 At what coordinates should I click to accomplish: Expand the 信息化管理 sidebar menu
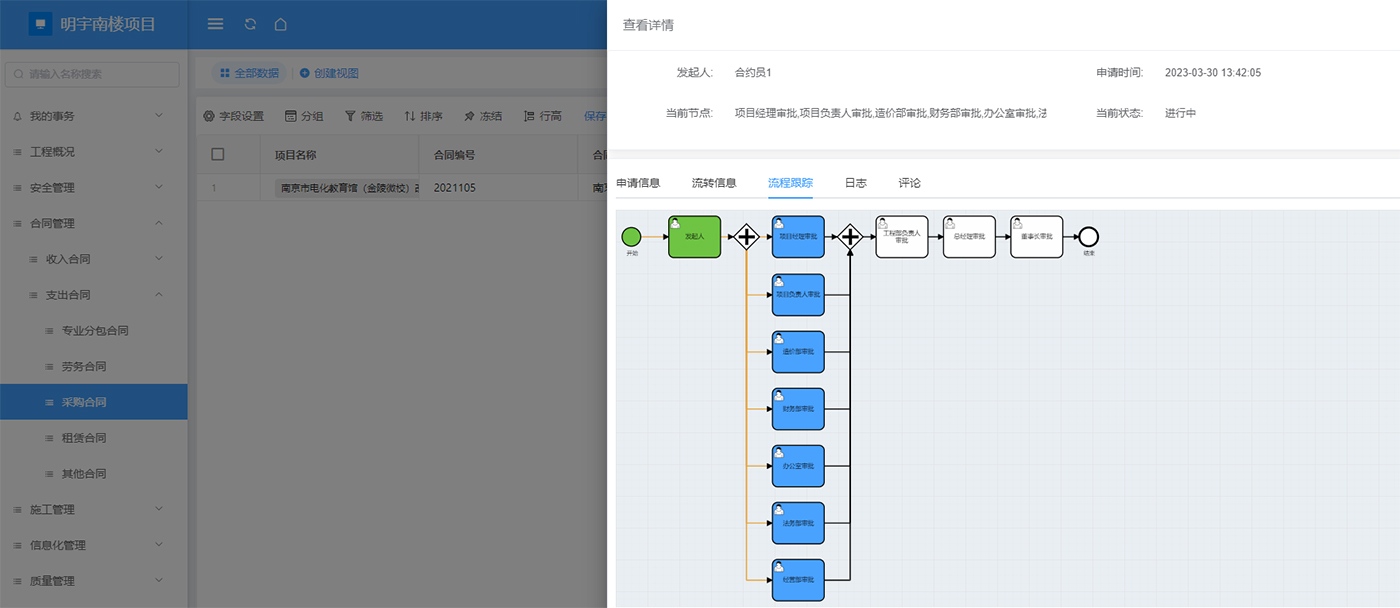point(93,545)
